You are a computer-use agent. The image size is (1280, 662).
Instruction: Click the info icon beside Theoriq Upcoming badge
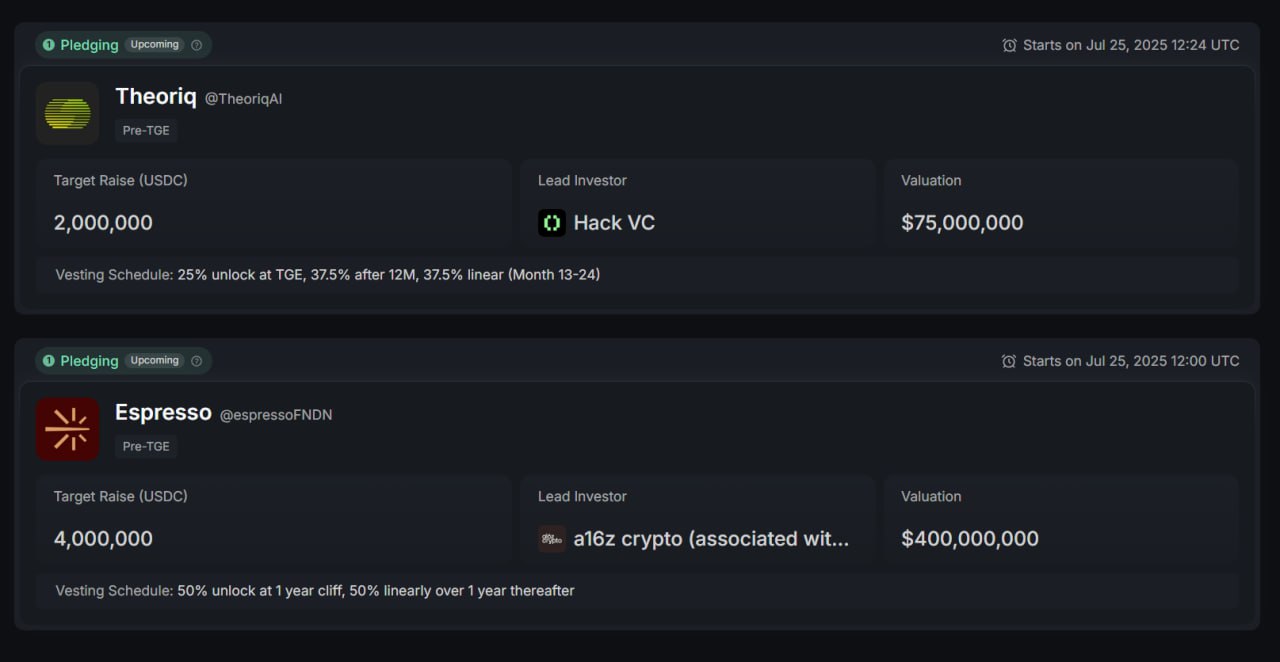click(196, 45)
